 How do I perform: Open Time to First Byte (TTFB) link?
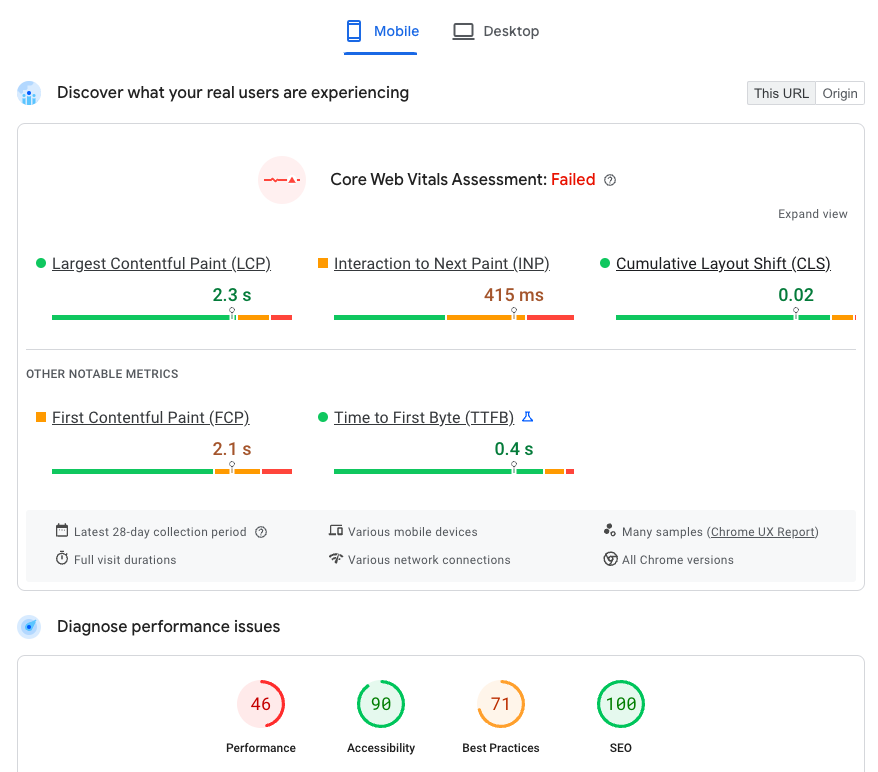tap(424, 417)
